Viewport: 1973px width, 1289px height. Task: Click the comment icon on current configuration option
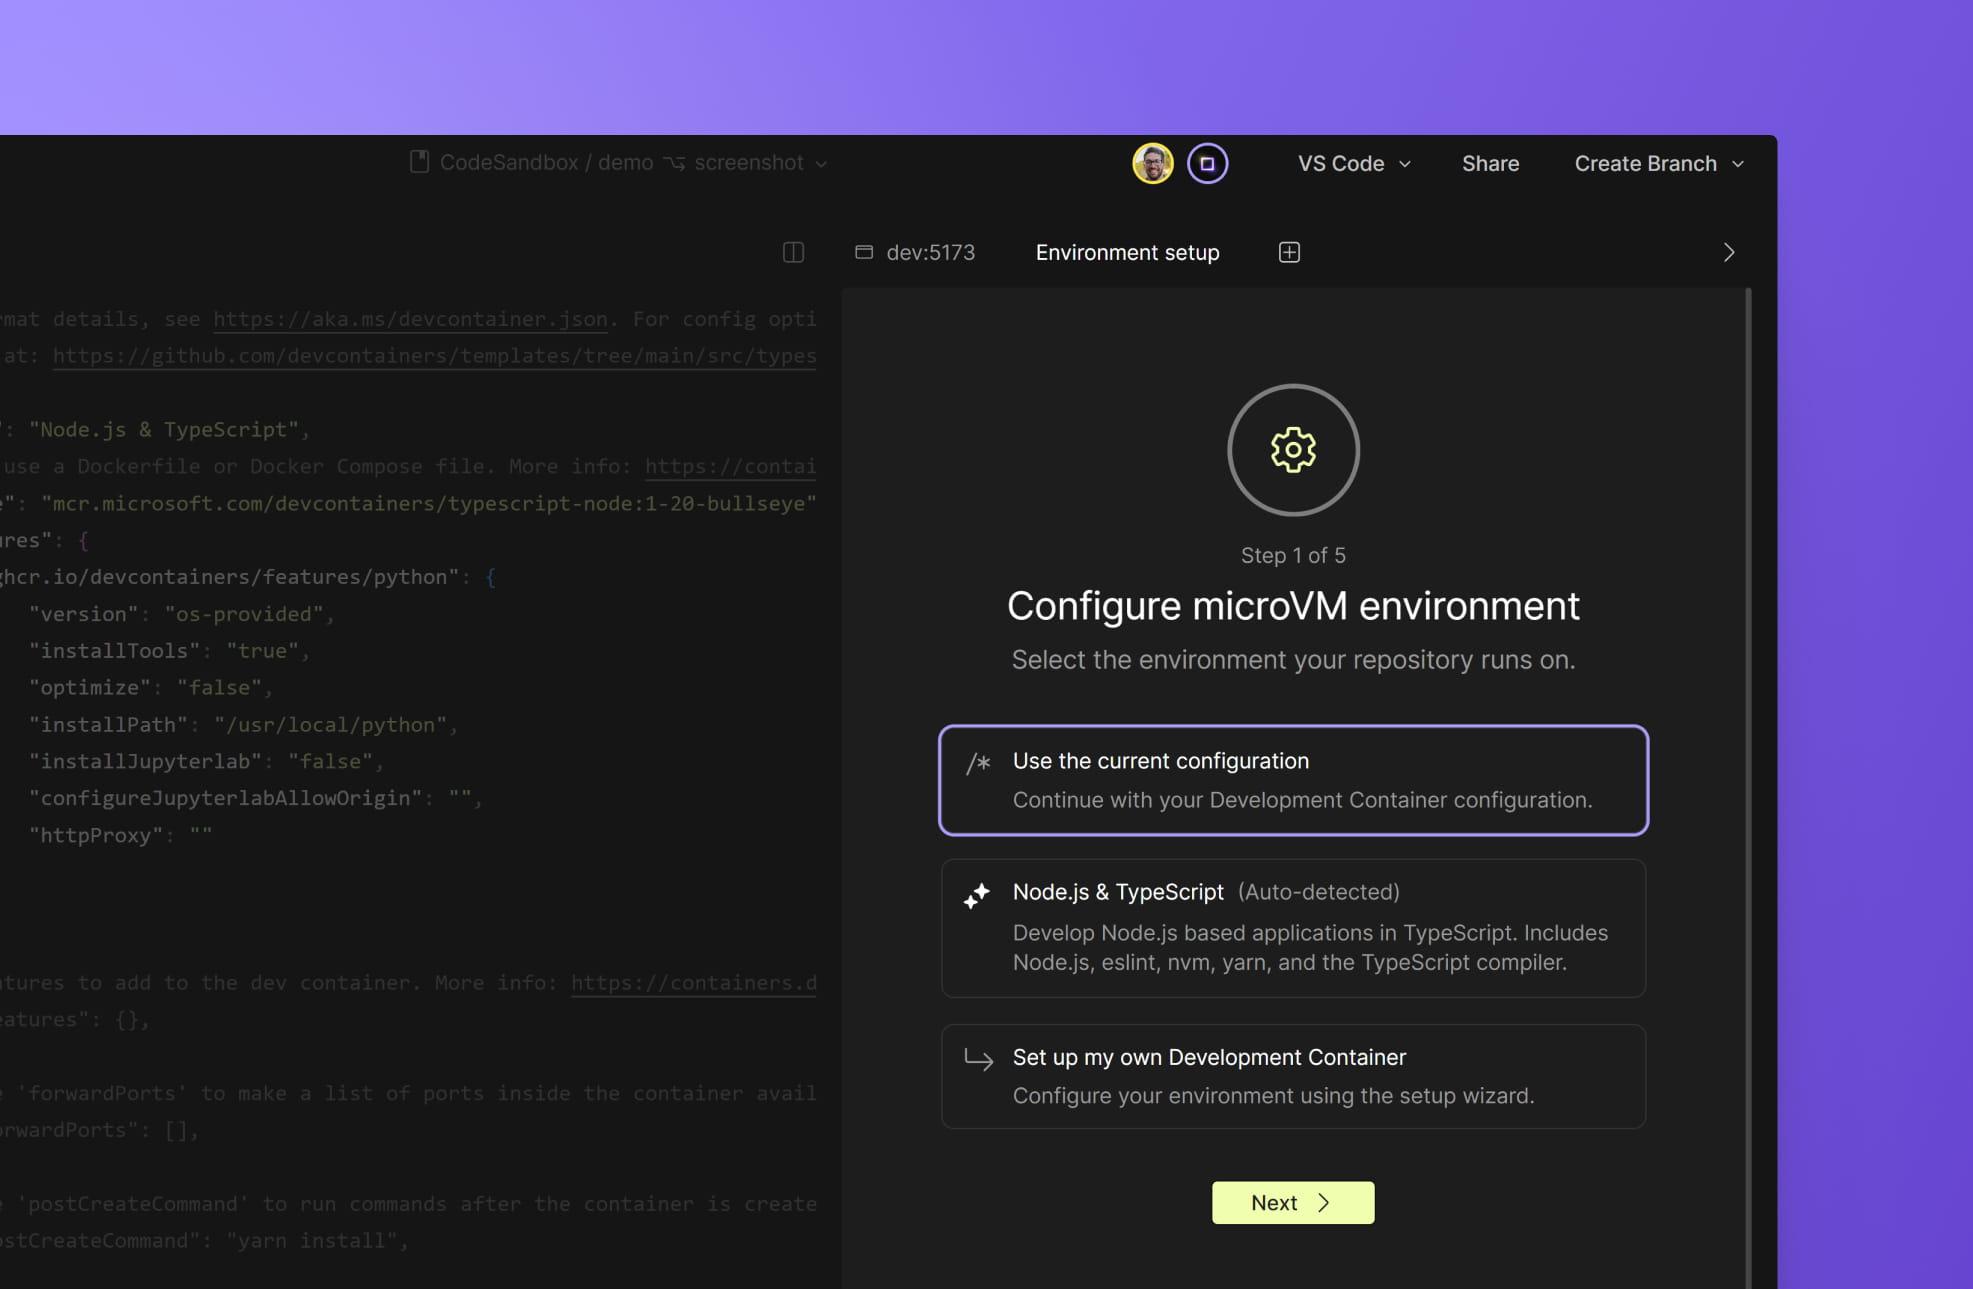(x=977, y=762)
